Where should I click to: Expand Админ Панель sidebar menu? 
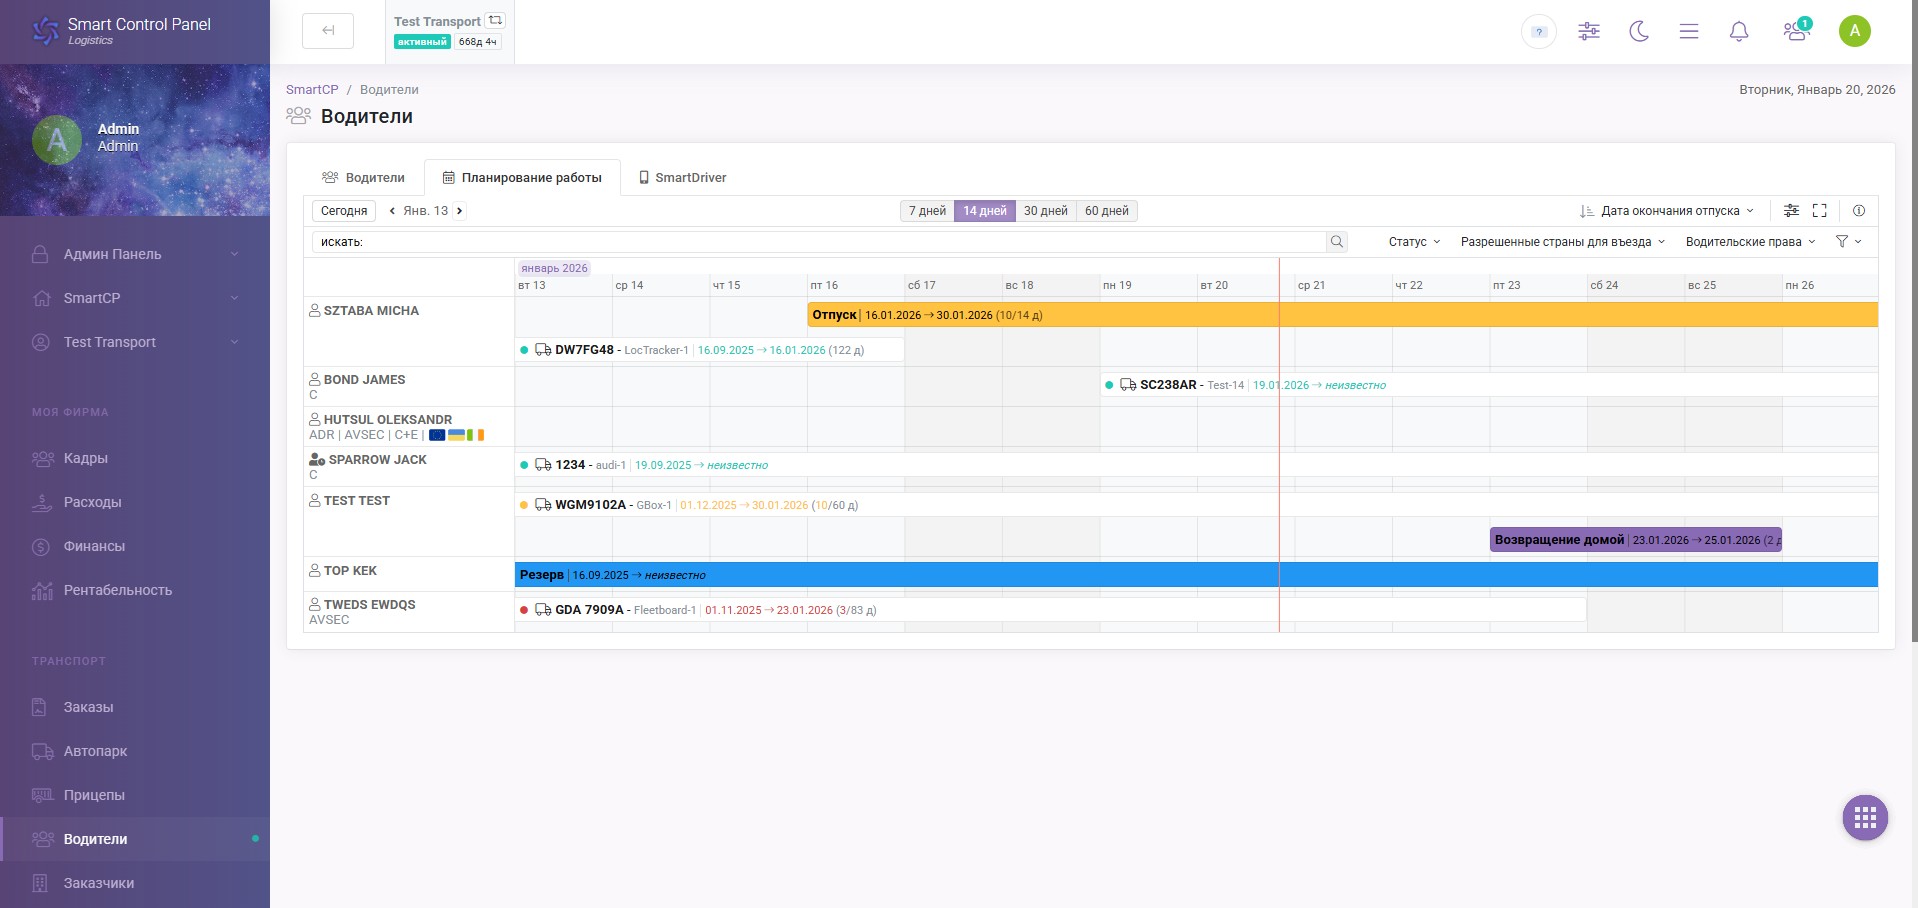(135, 254)
